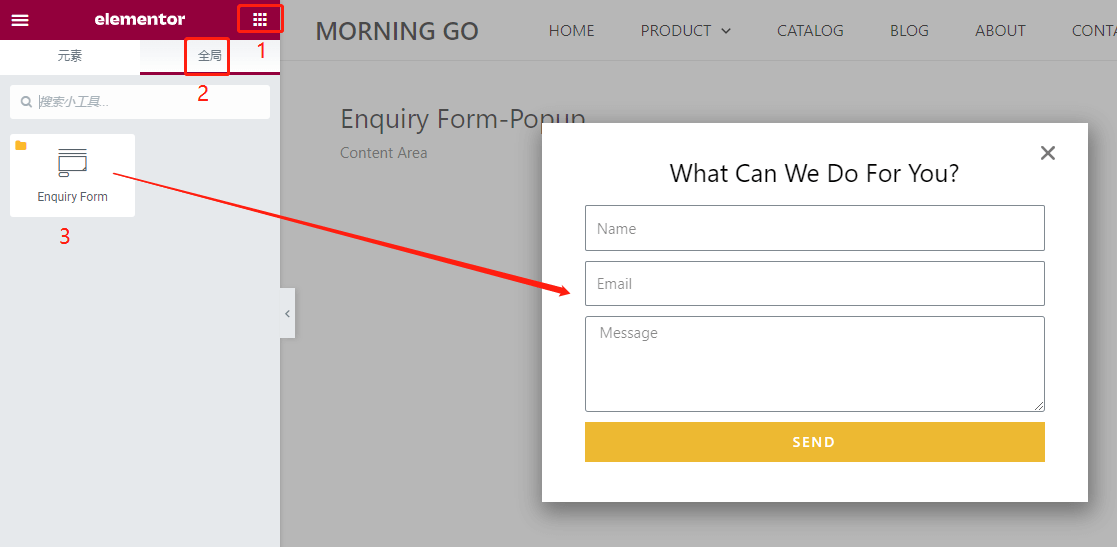Focus the Name input field
Viewport: 1117px width, 547px height.
coord(814,228)
